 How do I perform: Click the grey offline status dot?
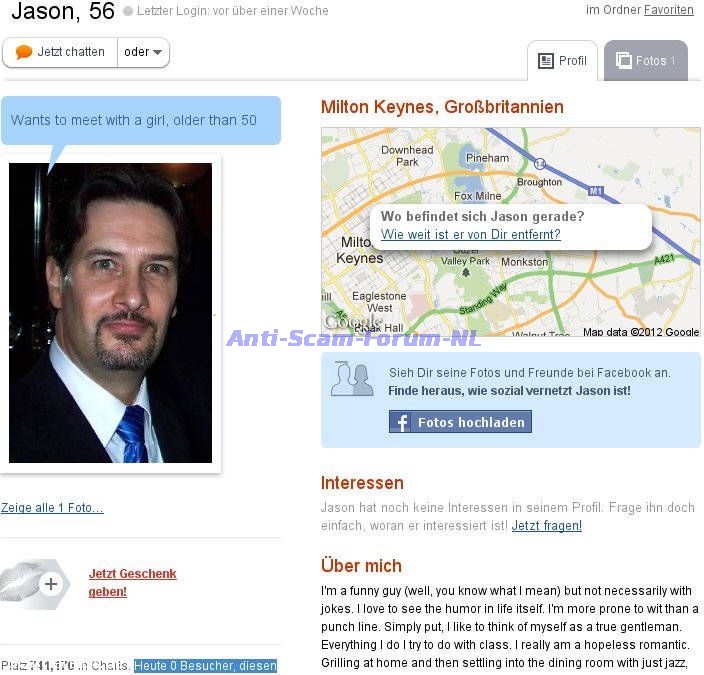click(x=128, y=11)
